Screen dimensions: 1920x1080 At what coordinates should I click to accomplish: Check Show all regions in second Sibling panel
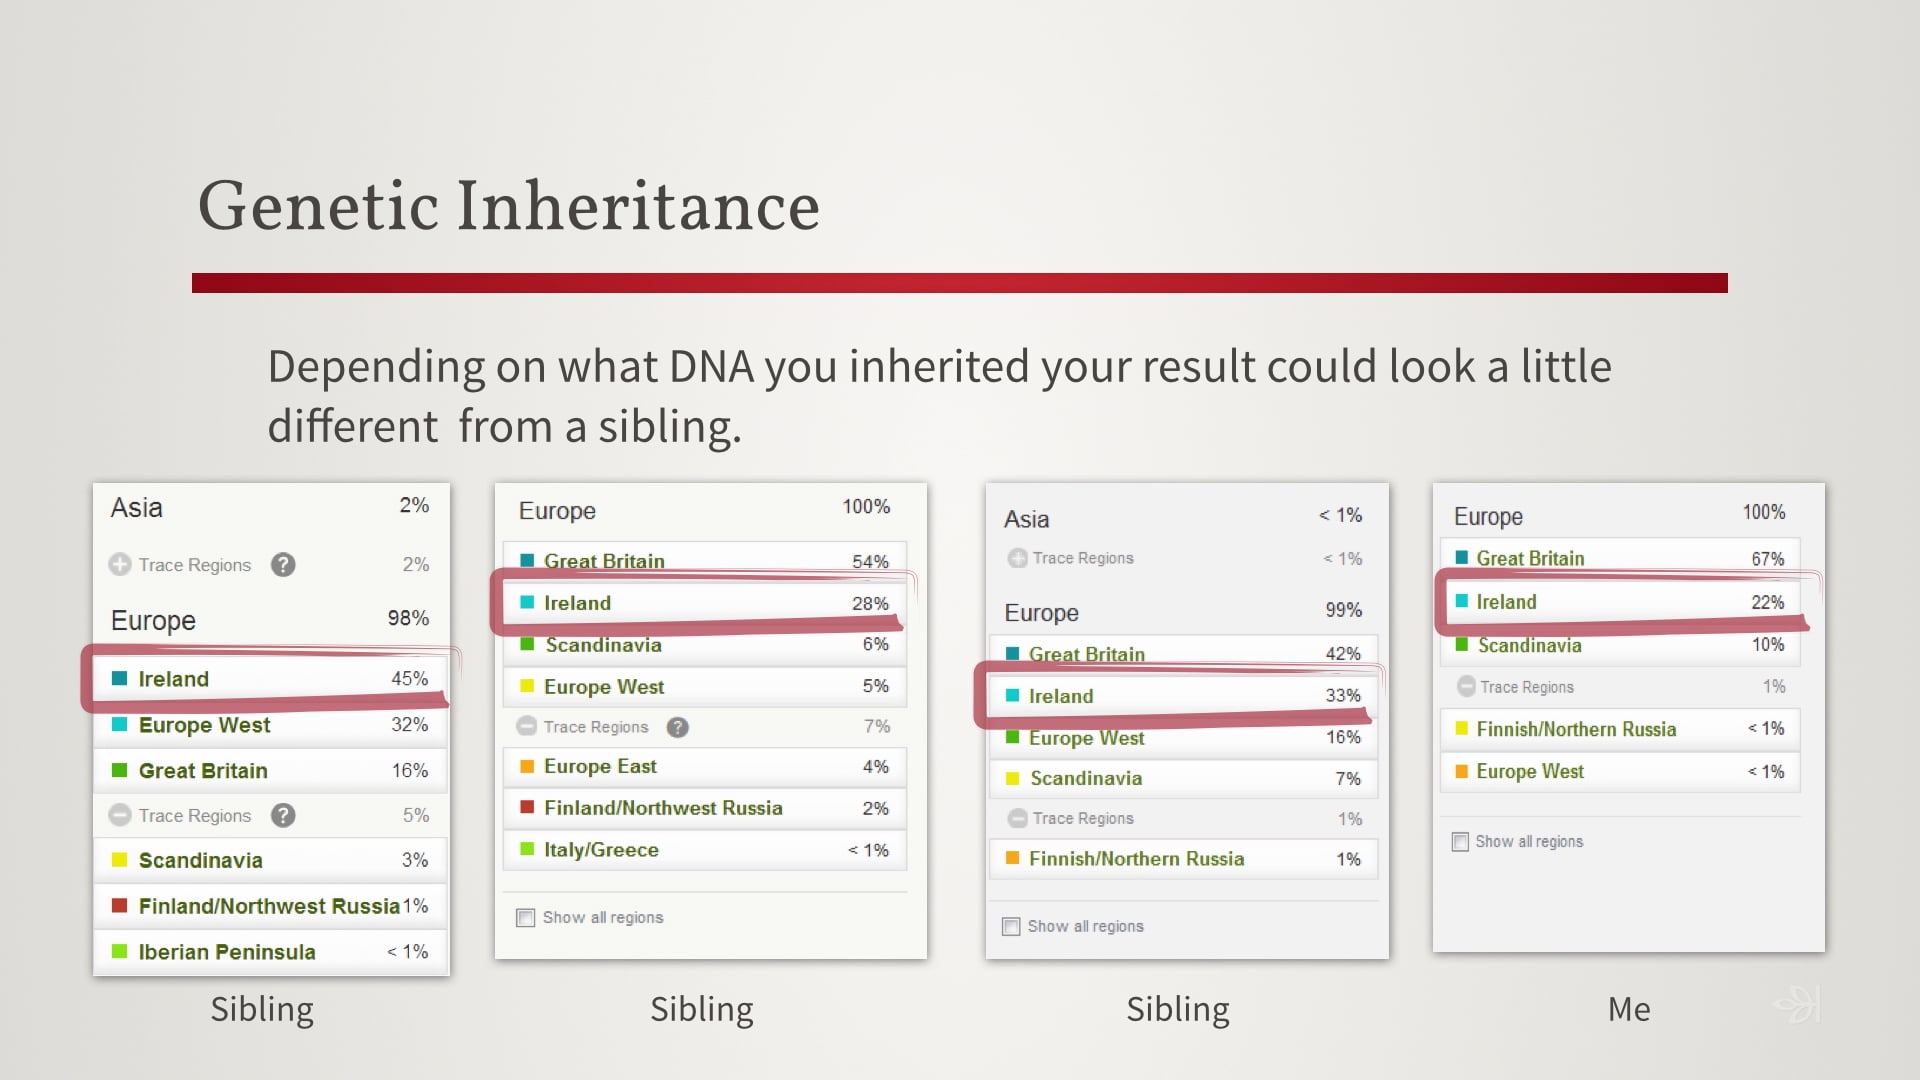[525, 917]
